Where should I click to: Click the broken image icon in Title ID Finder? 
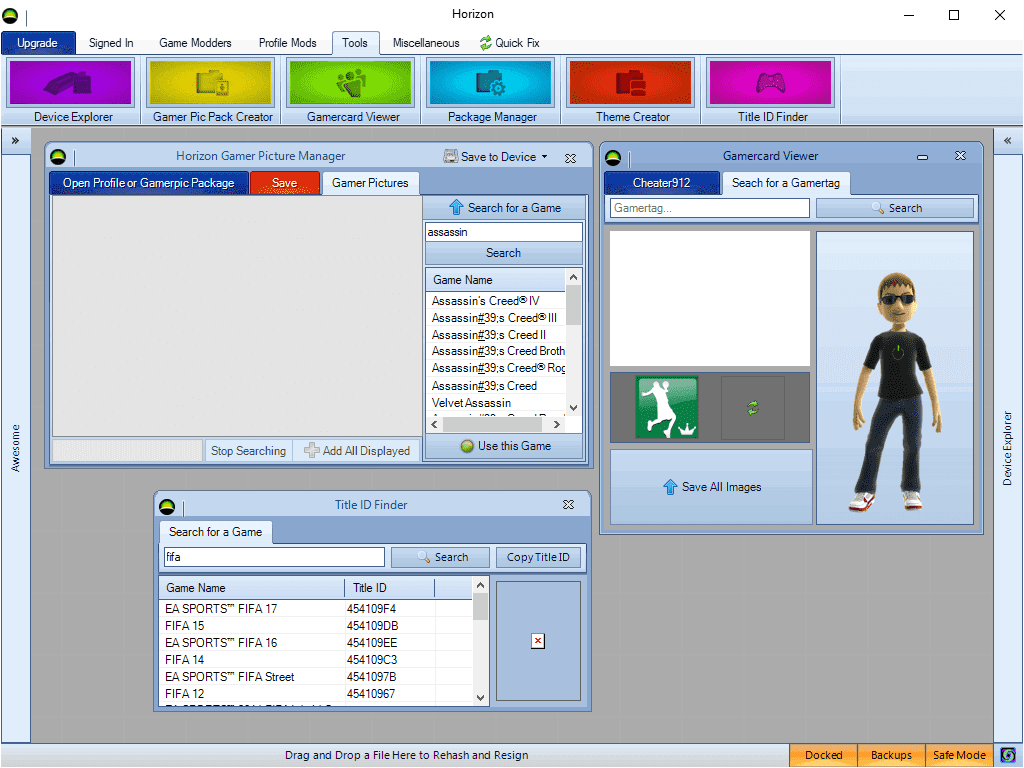click(537, 641)
